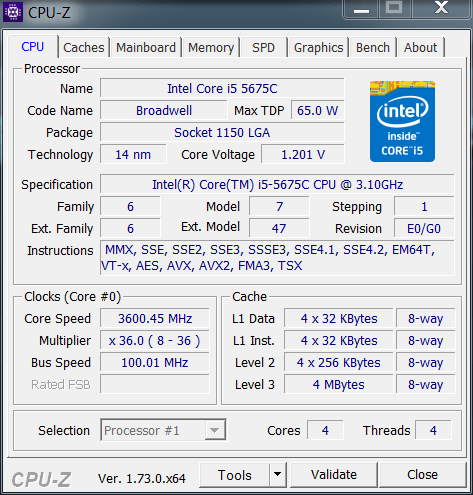Click the Instructions list starting with MMX
This screenshot has height=495, width=473.
(x=277, y=258)
